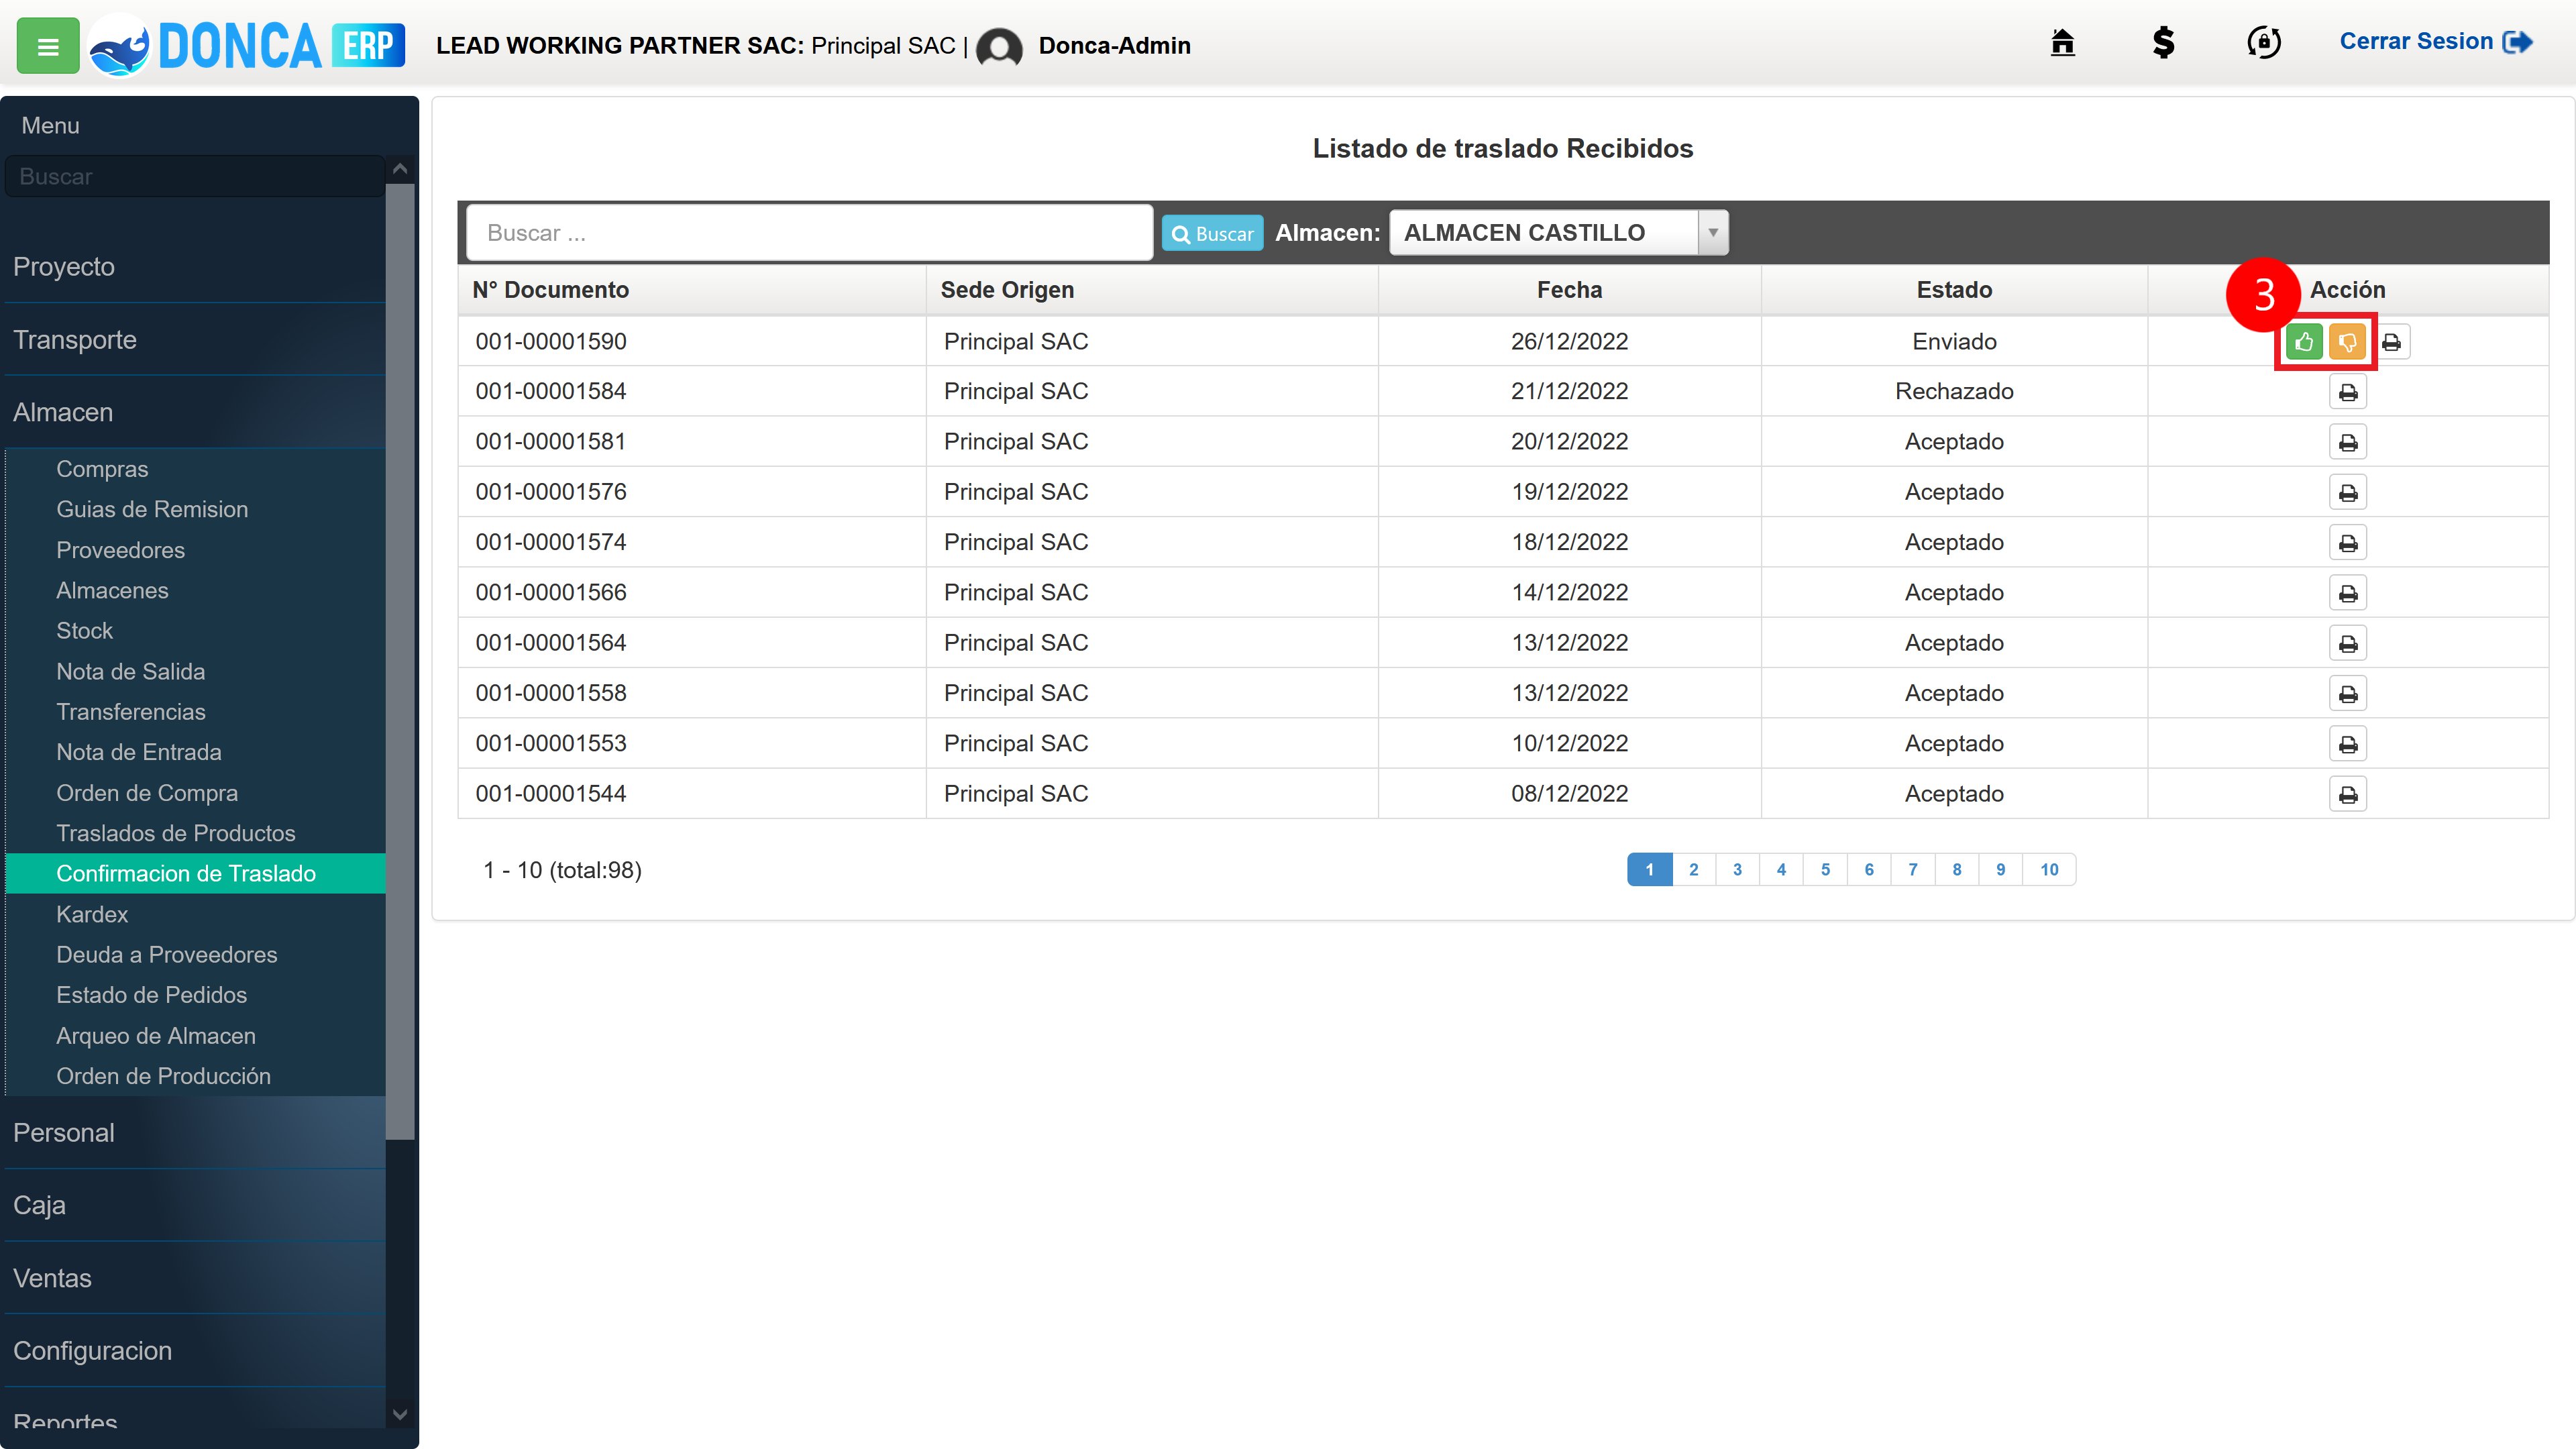This screenshot has height=1449, width=2576.
Task: Go to page 10 of results
Action: [x=2049, y=870]
